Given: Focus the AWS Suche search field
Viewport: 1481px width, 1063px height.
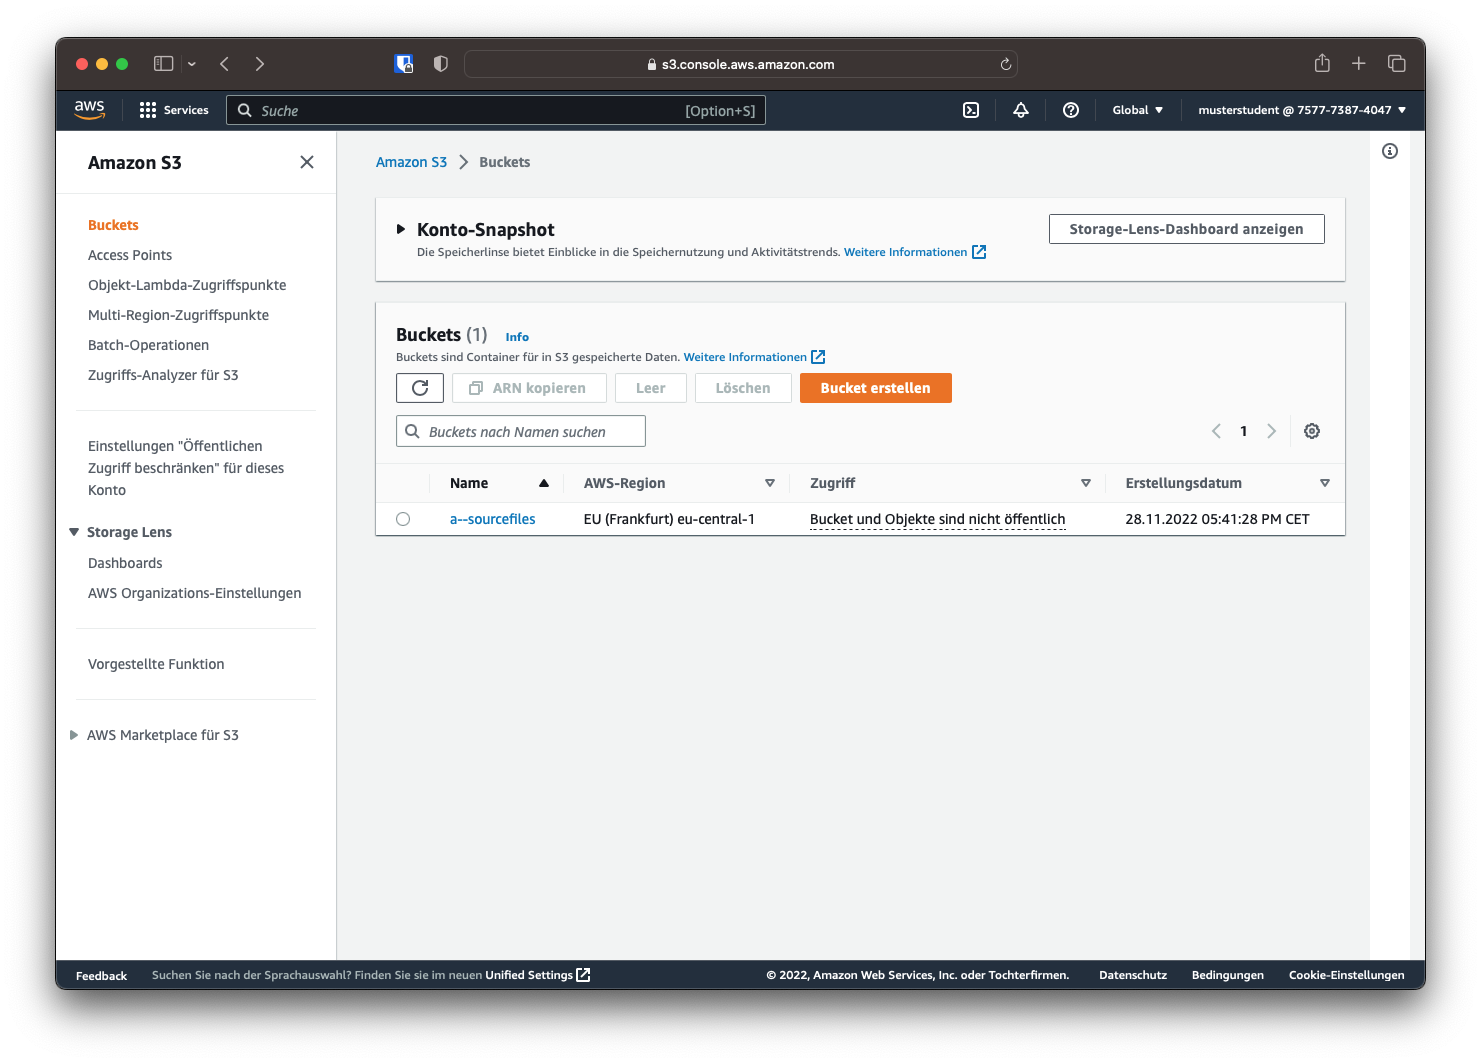Looking at the screenshot, I should tap(496, 110).
